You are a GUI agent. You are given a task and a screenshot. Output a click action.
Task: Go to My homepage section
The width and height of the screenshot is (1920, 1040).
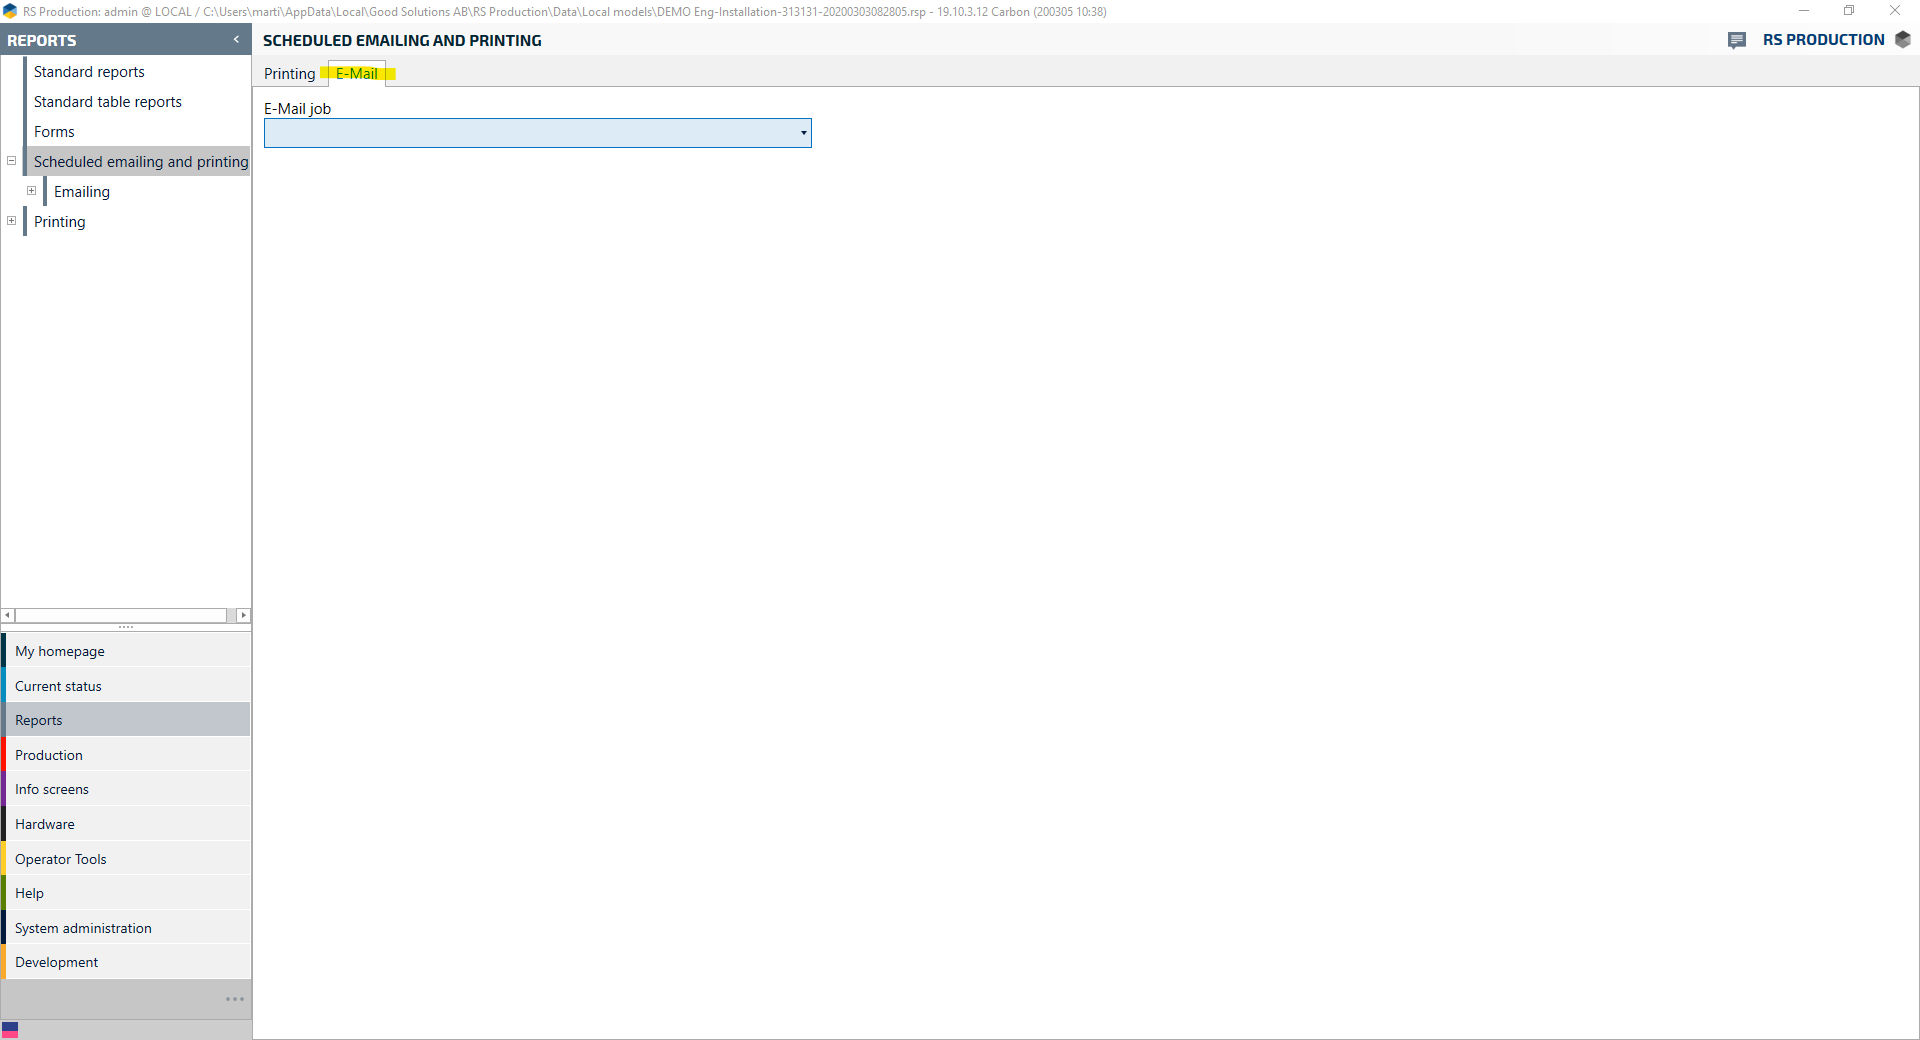pyautogui.click(x=60, y=651)
